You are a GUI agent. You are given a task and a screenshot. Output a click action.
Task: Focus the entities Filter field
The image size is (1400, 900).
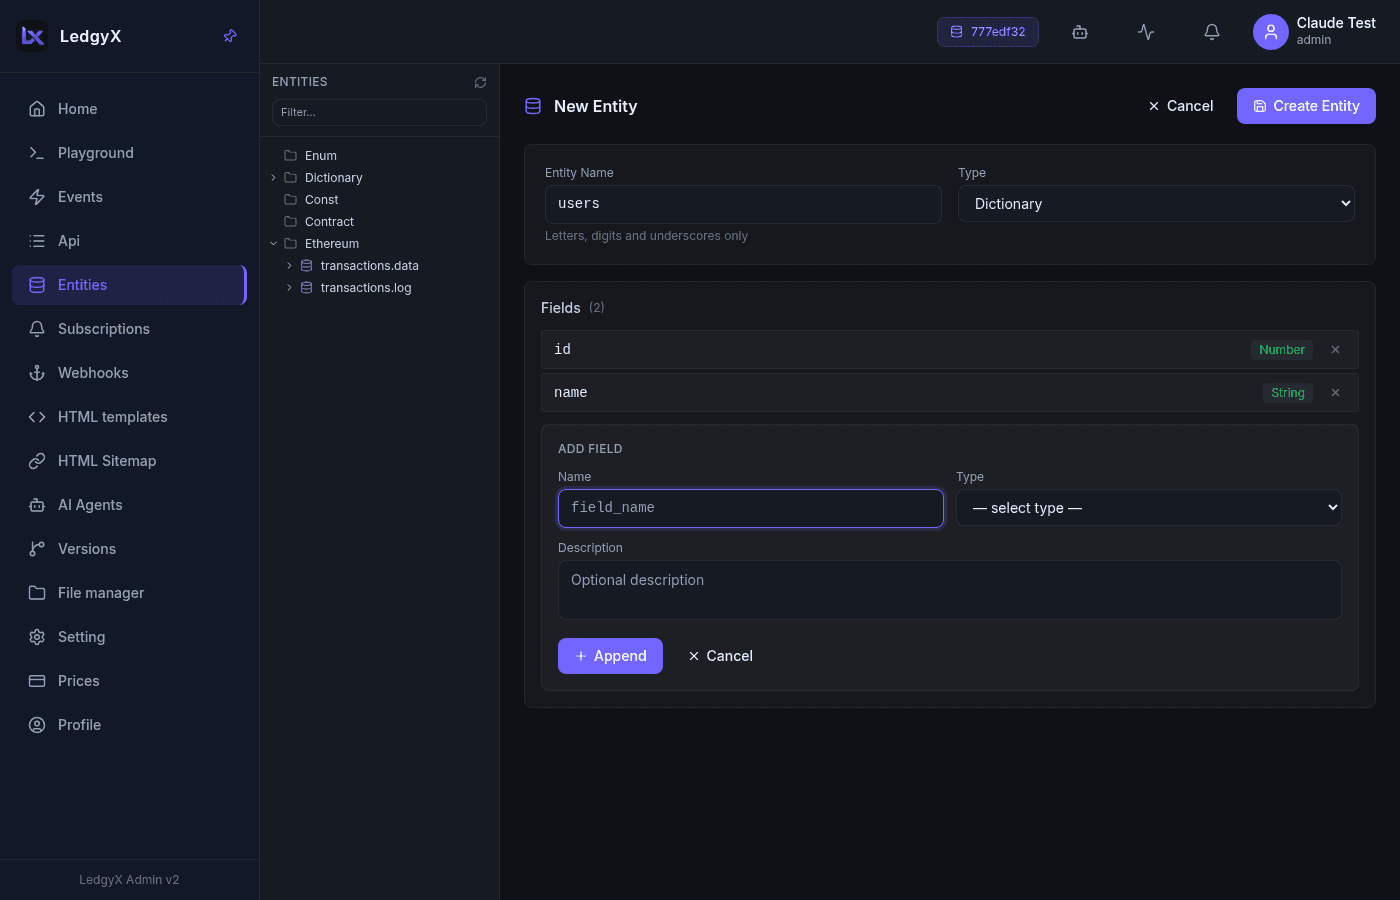point(379,112)
